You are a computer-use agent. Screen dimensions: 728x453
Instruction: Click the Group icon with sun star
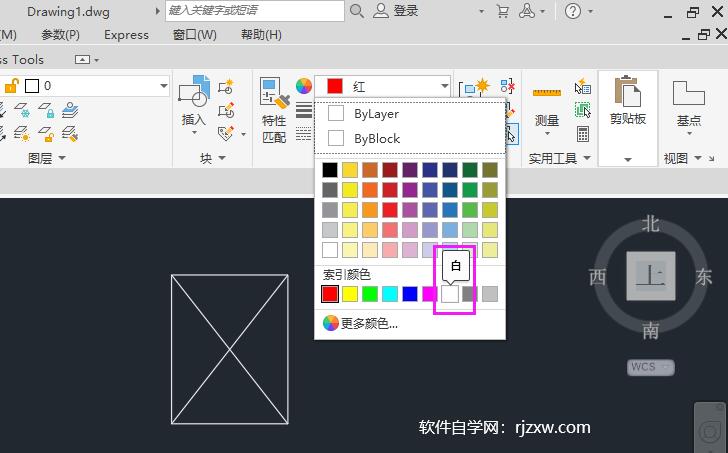(x=474, y=86)
